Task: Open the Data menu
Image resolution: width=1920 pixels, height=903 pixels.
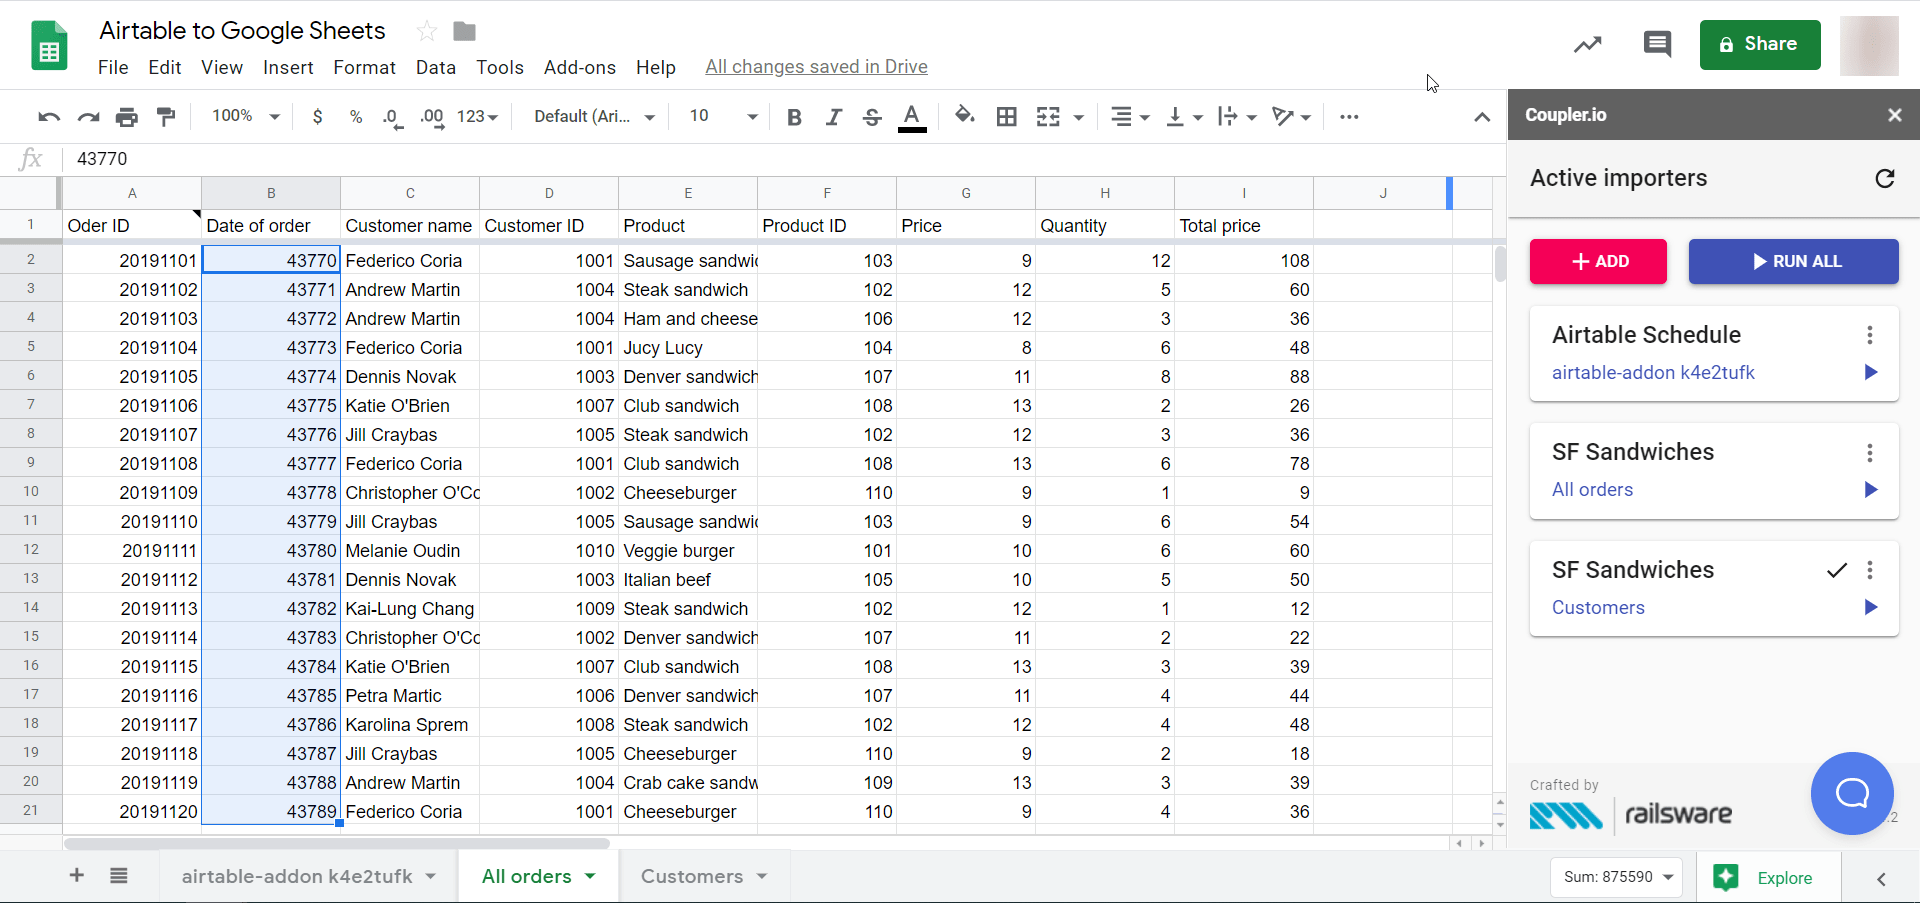Action: pyautogui.click(x=436, y=67)
